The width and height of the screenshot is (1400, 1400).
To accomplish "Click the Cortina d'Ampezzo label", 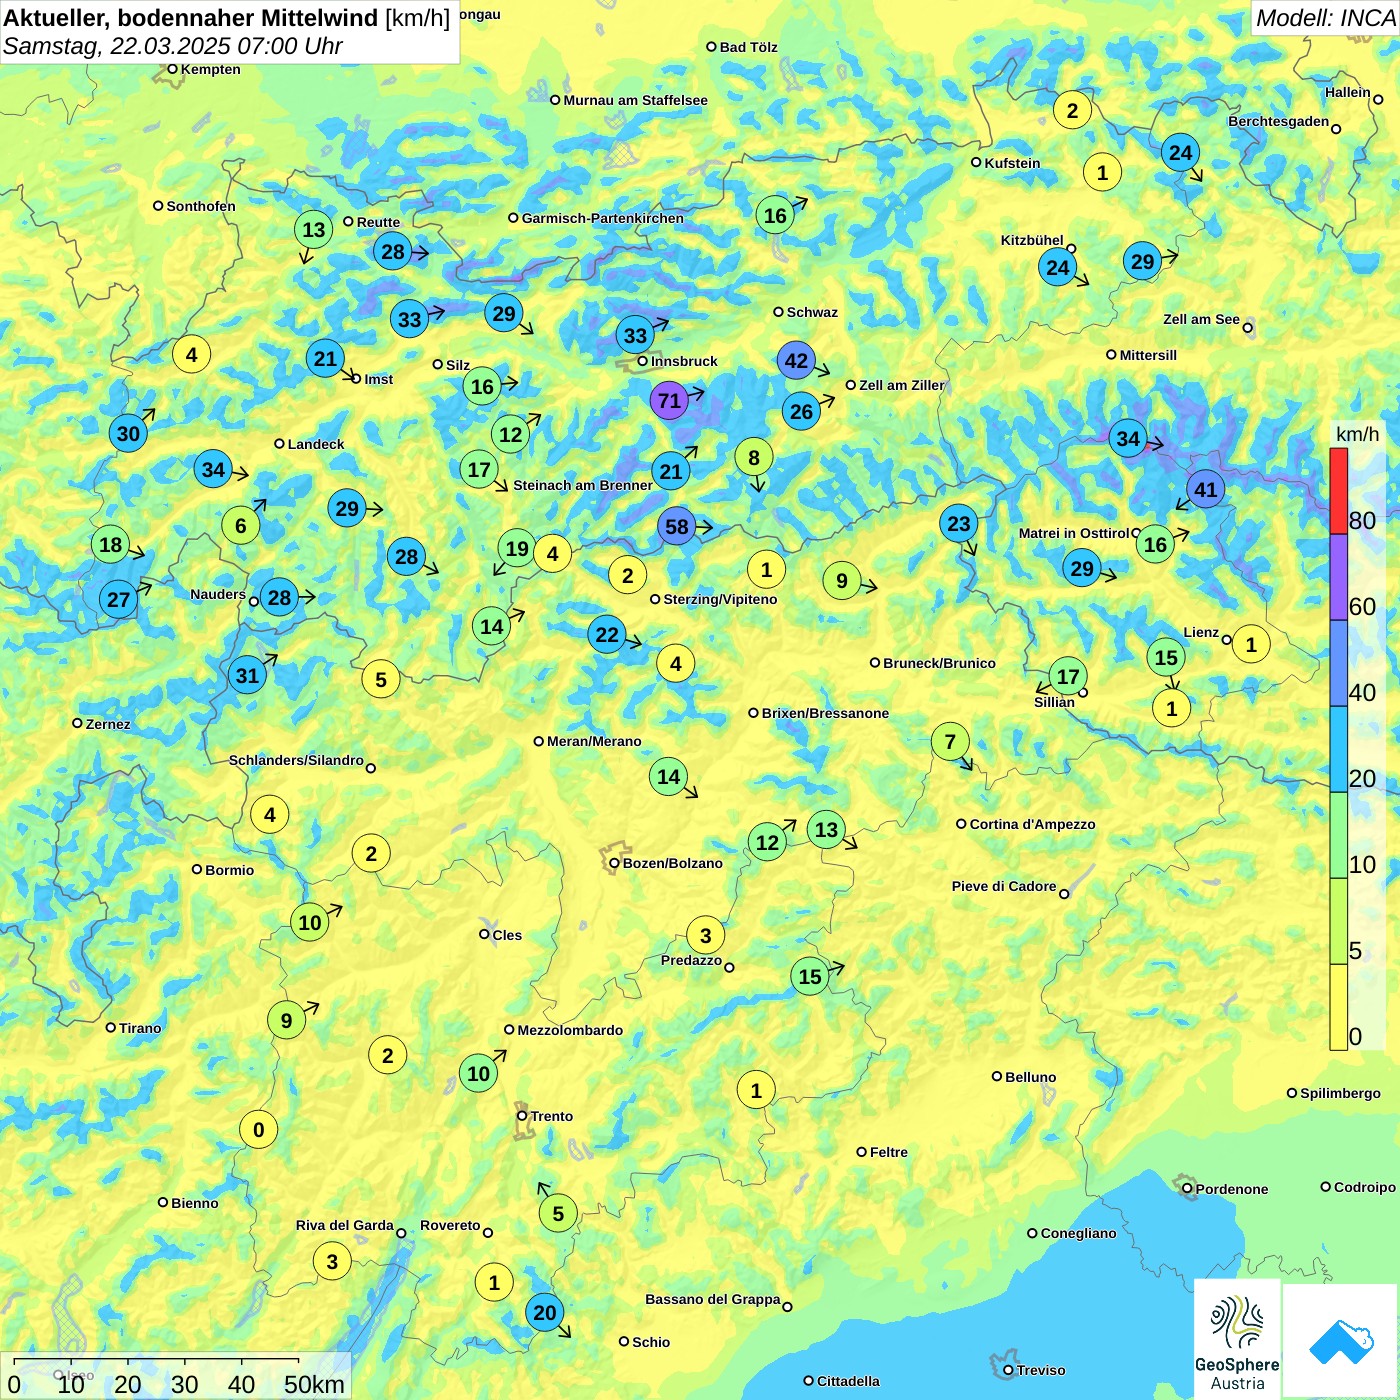I will pos(1033,824).
